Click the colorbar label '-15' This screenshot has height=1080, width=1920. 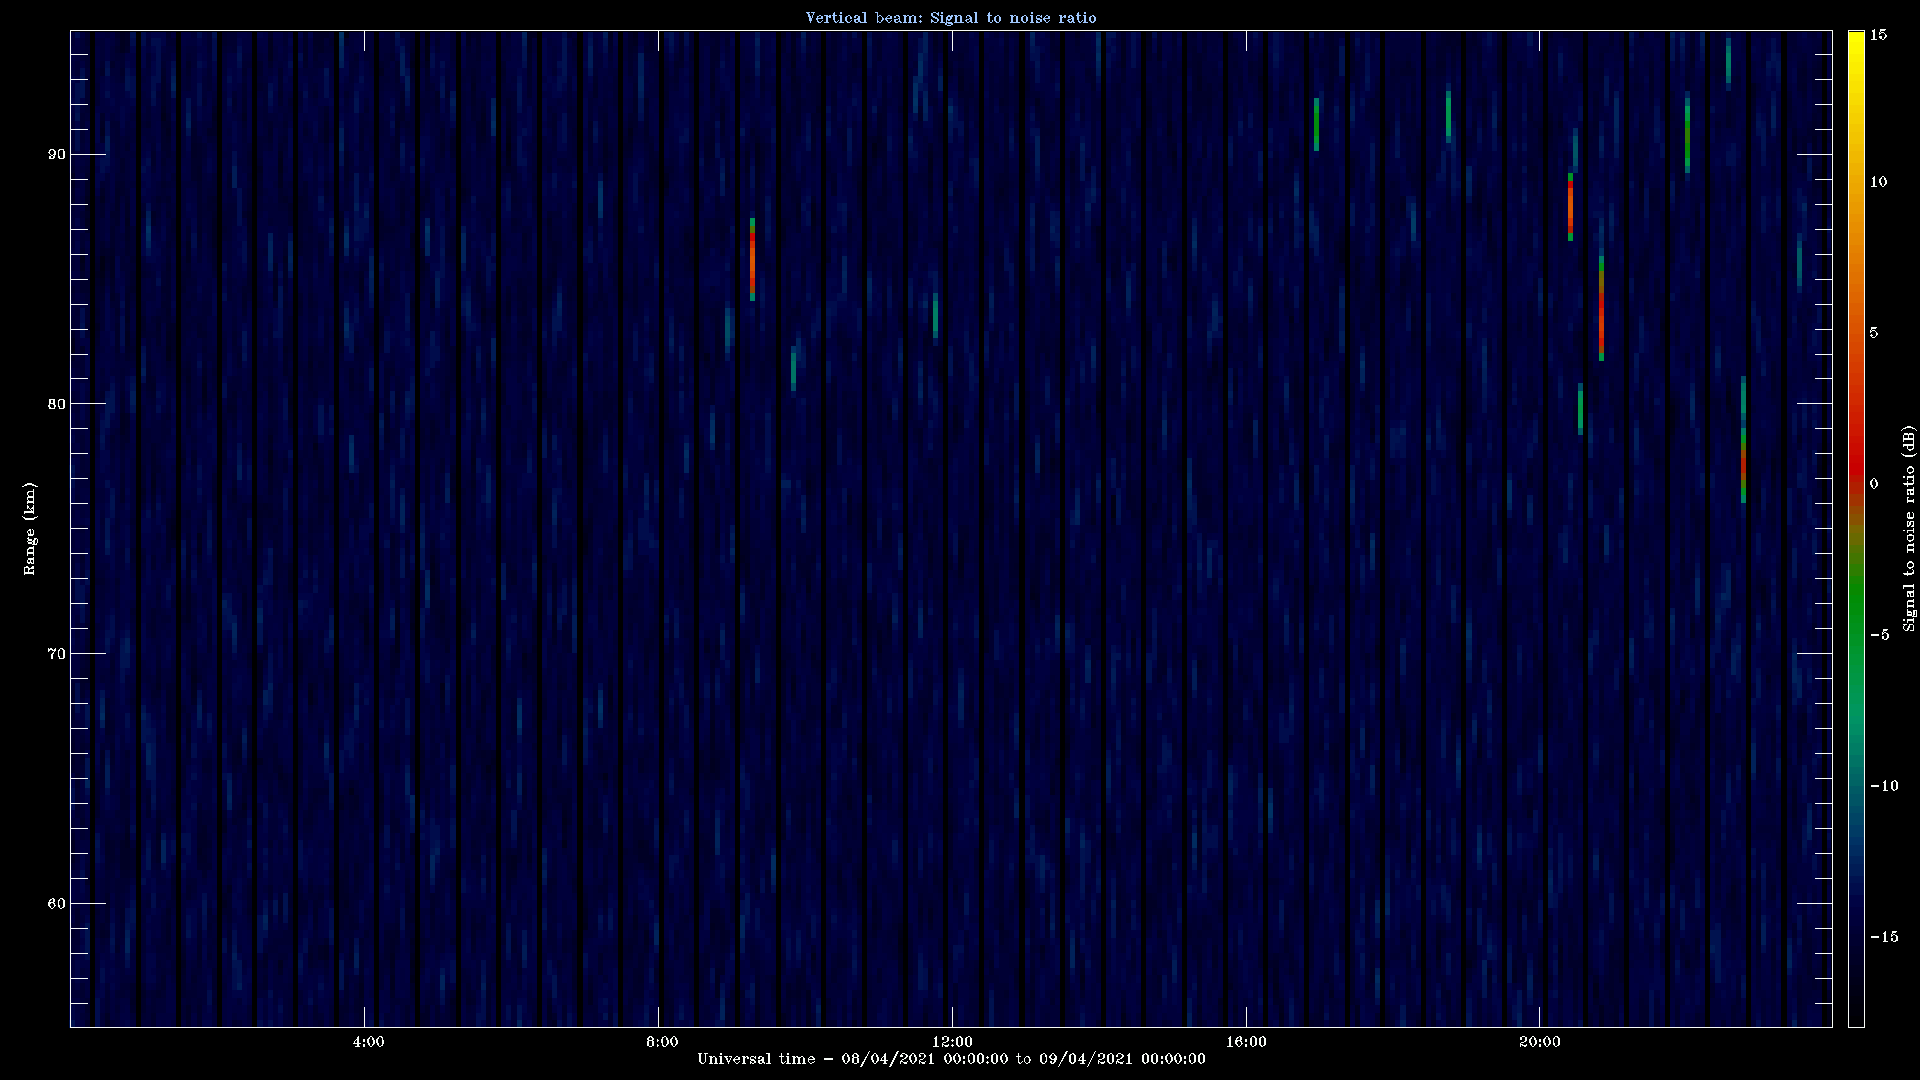coord(1883,937)
